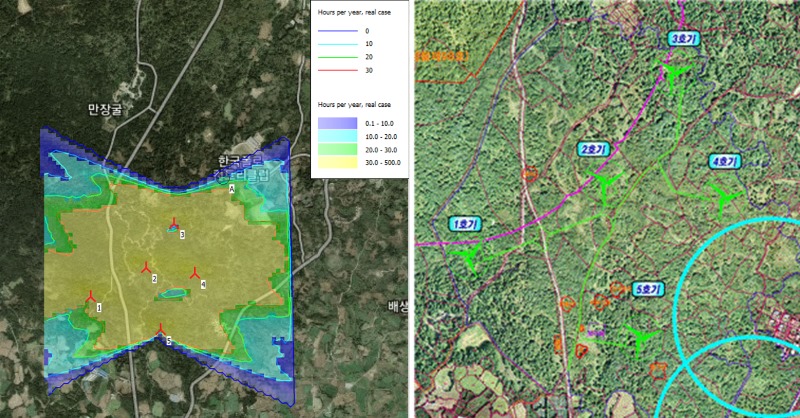Click legend value '20' next to green line

tap(369, 57)
